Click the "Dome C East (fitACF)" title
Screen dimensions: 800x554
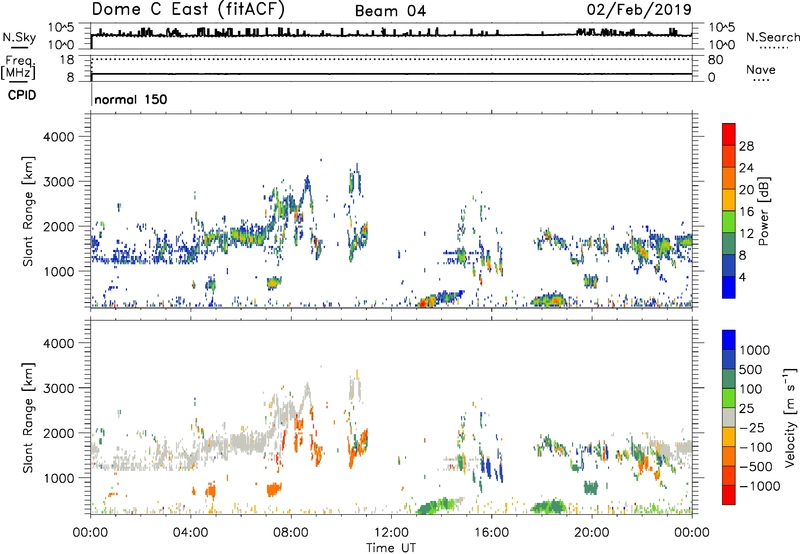188,9
